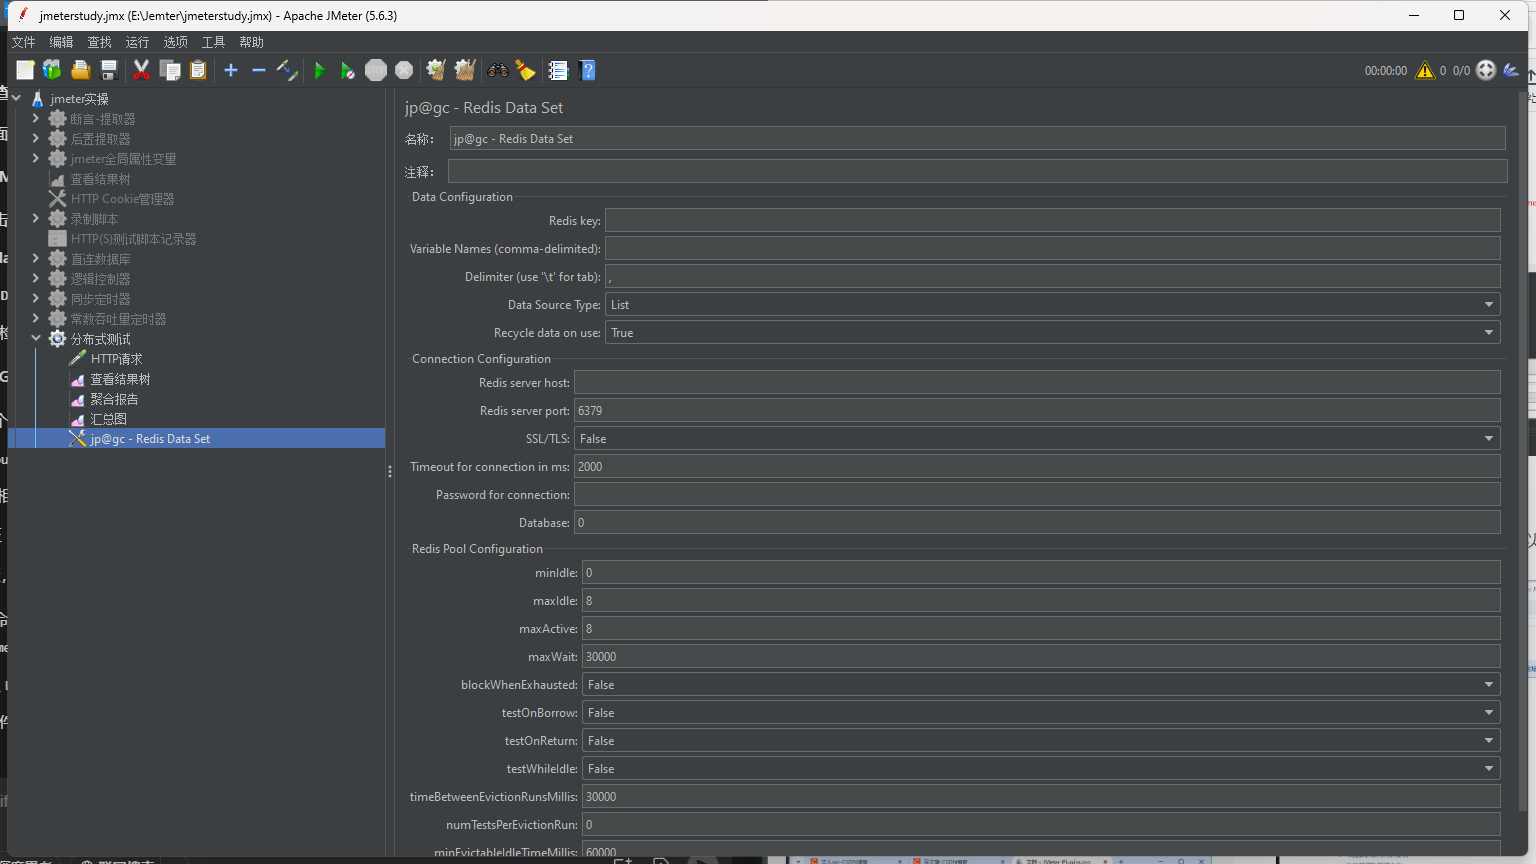Select 聚合报告 listener in tree

tap(114, 399)
